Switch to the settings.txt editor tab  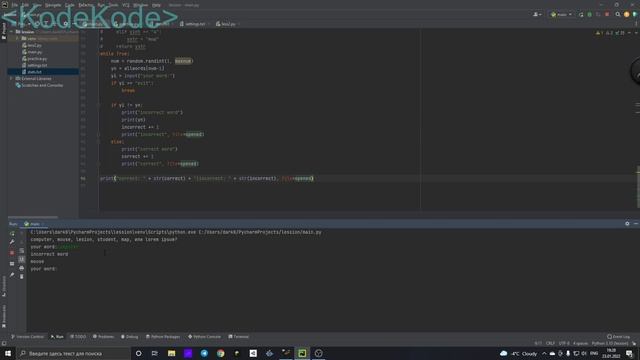(x=193, y=24)
